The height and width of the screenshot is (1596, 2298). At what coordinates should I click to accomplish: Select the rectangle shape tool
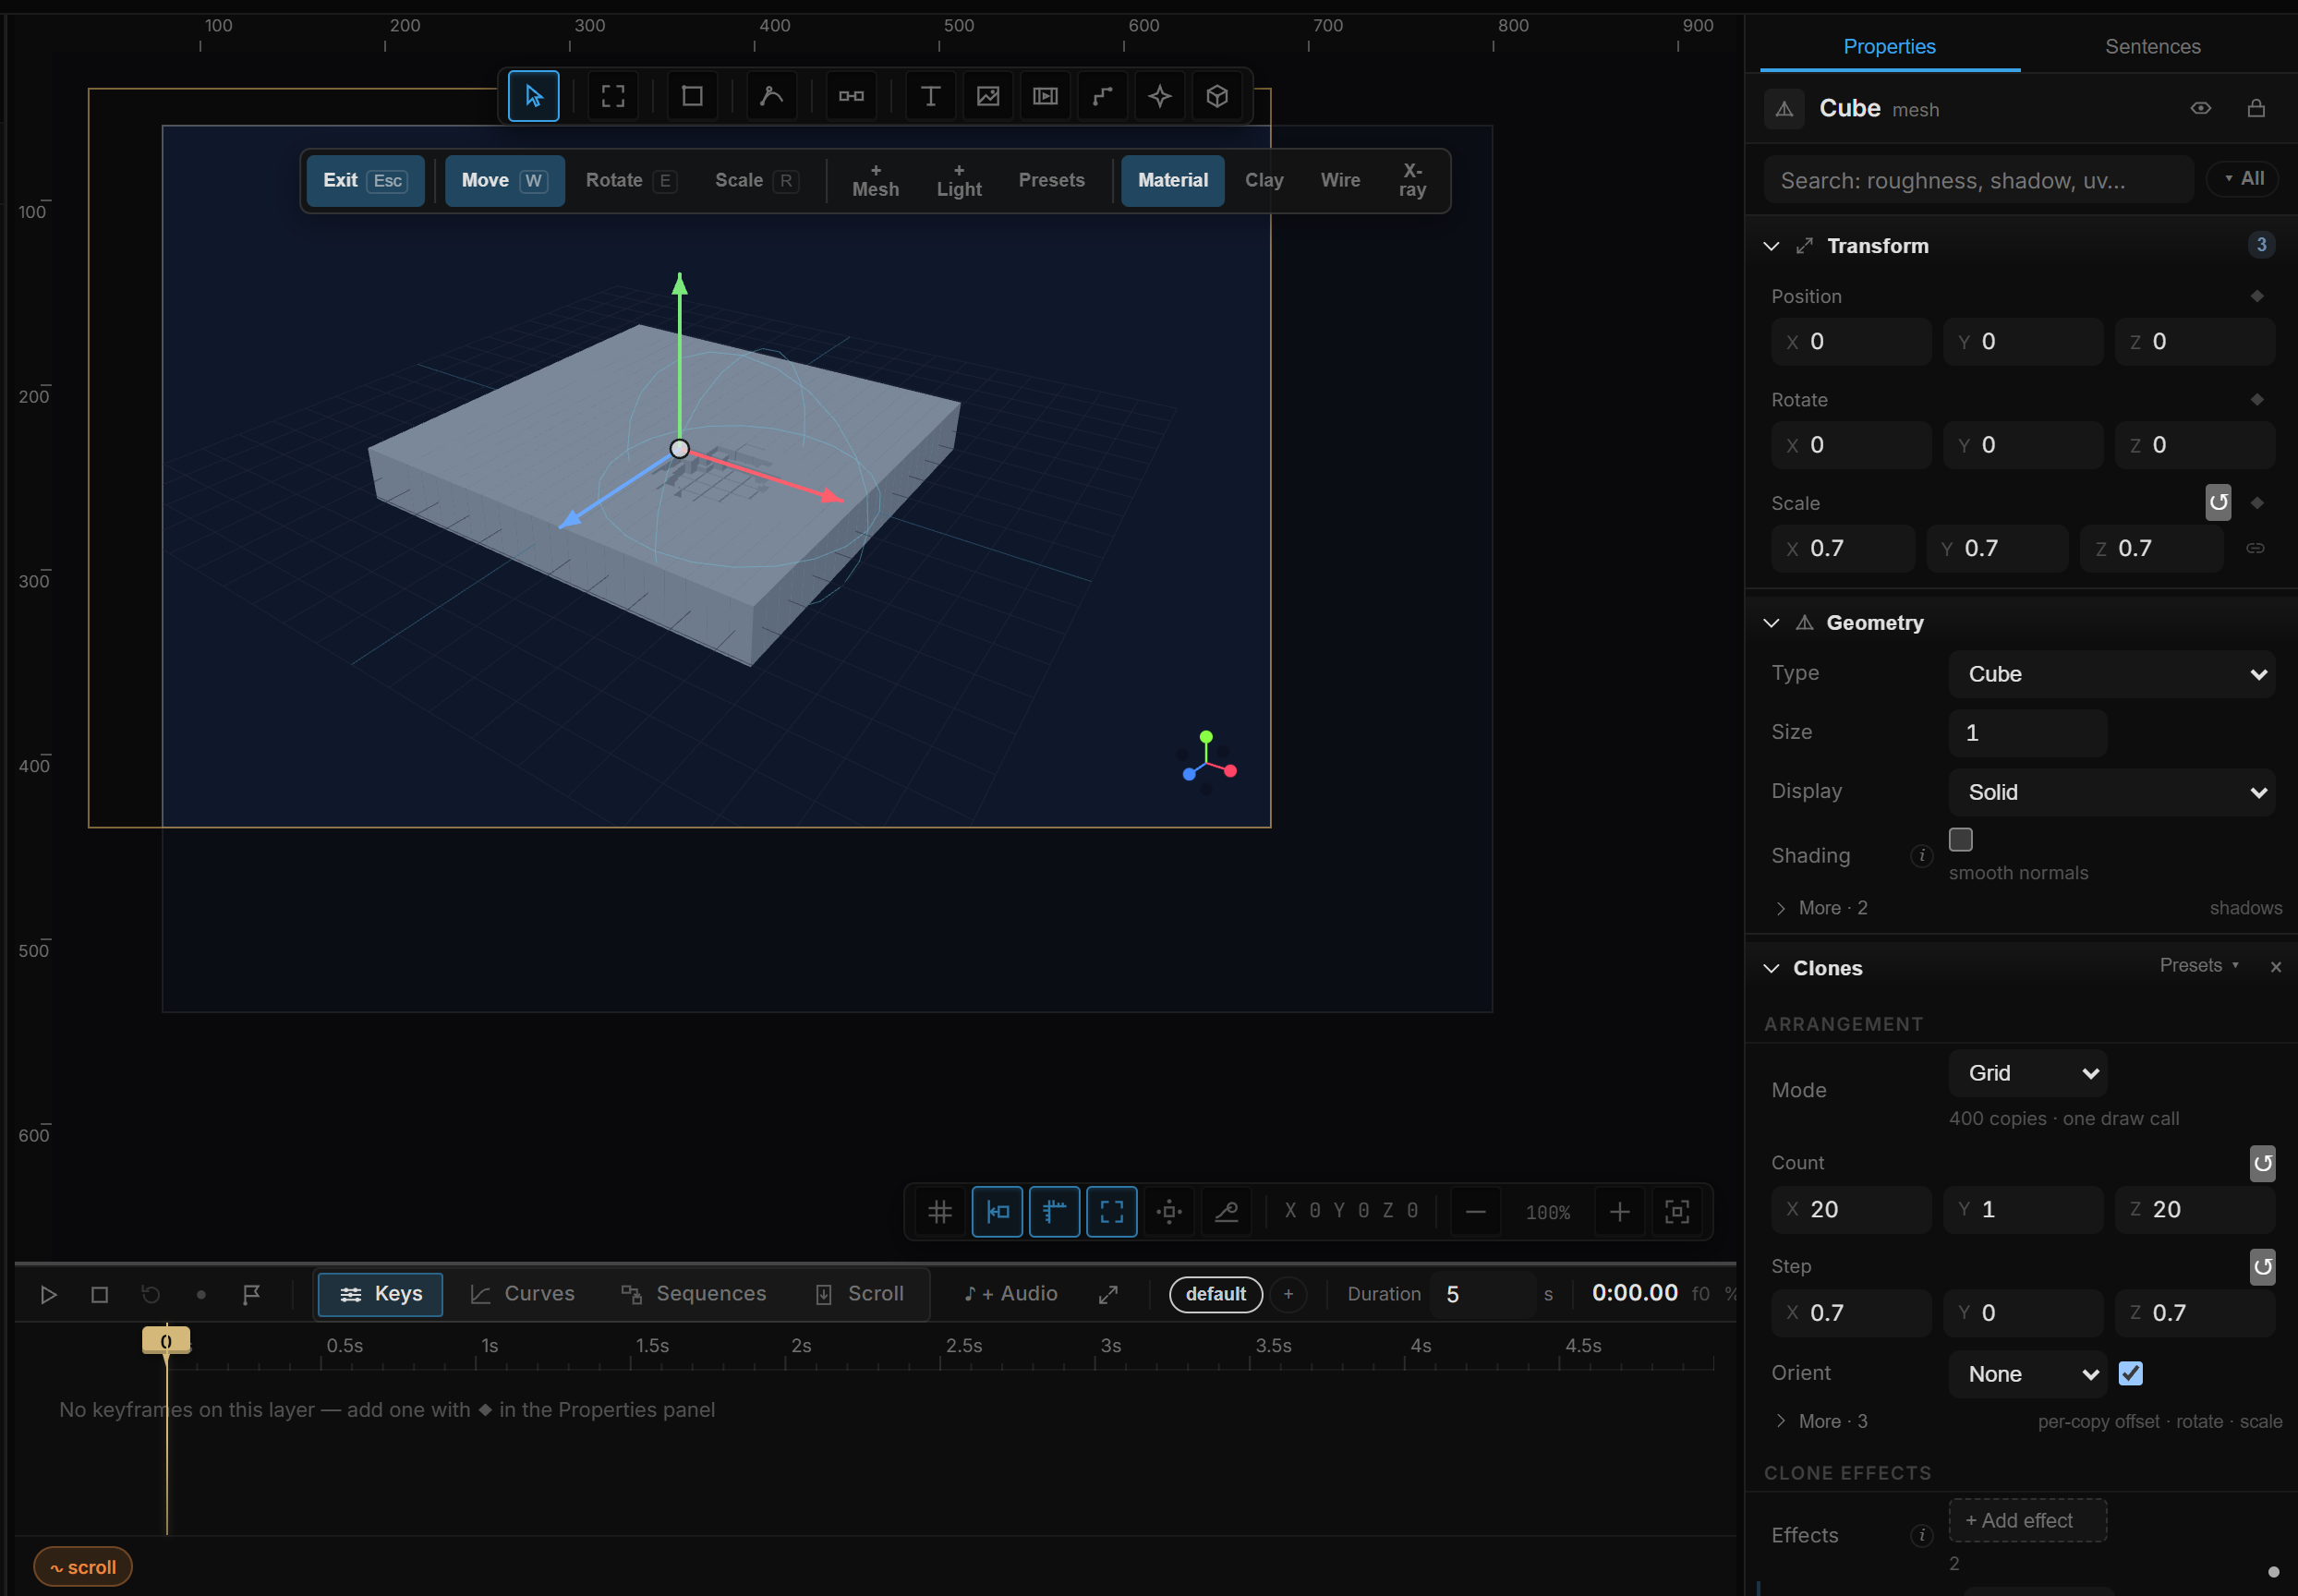(x=692, y=96)
